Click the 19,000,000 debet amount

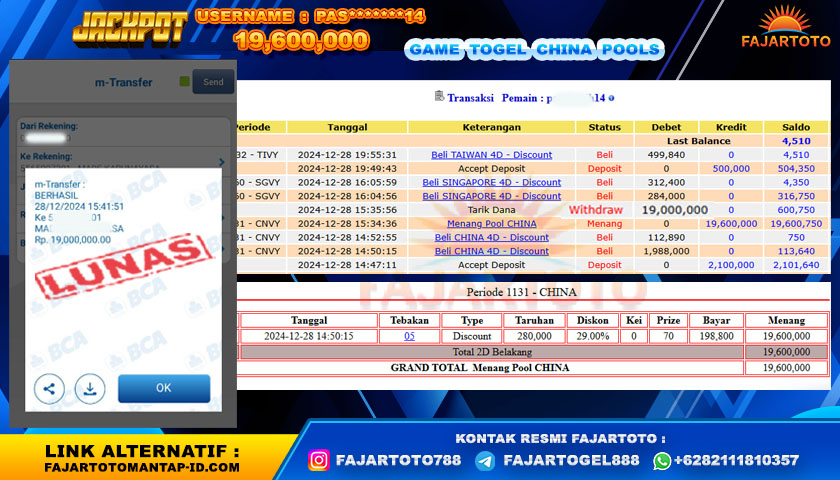(x=675, y=210)
